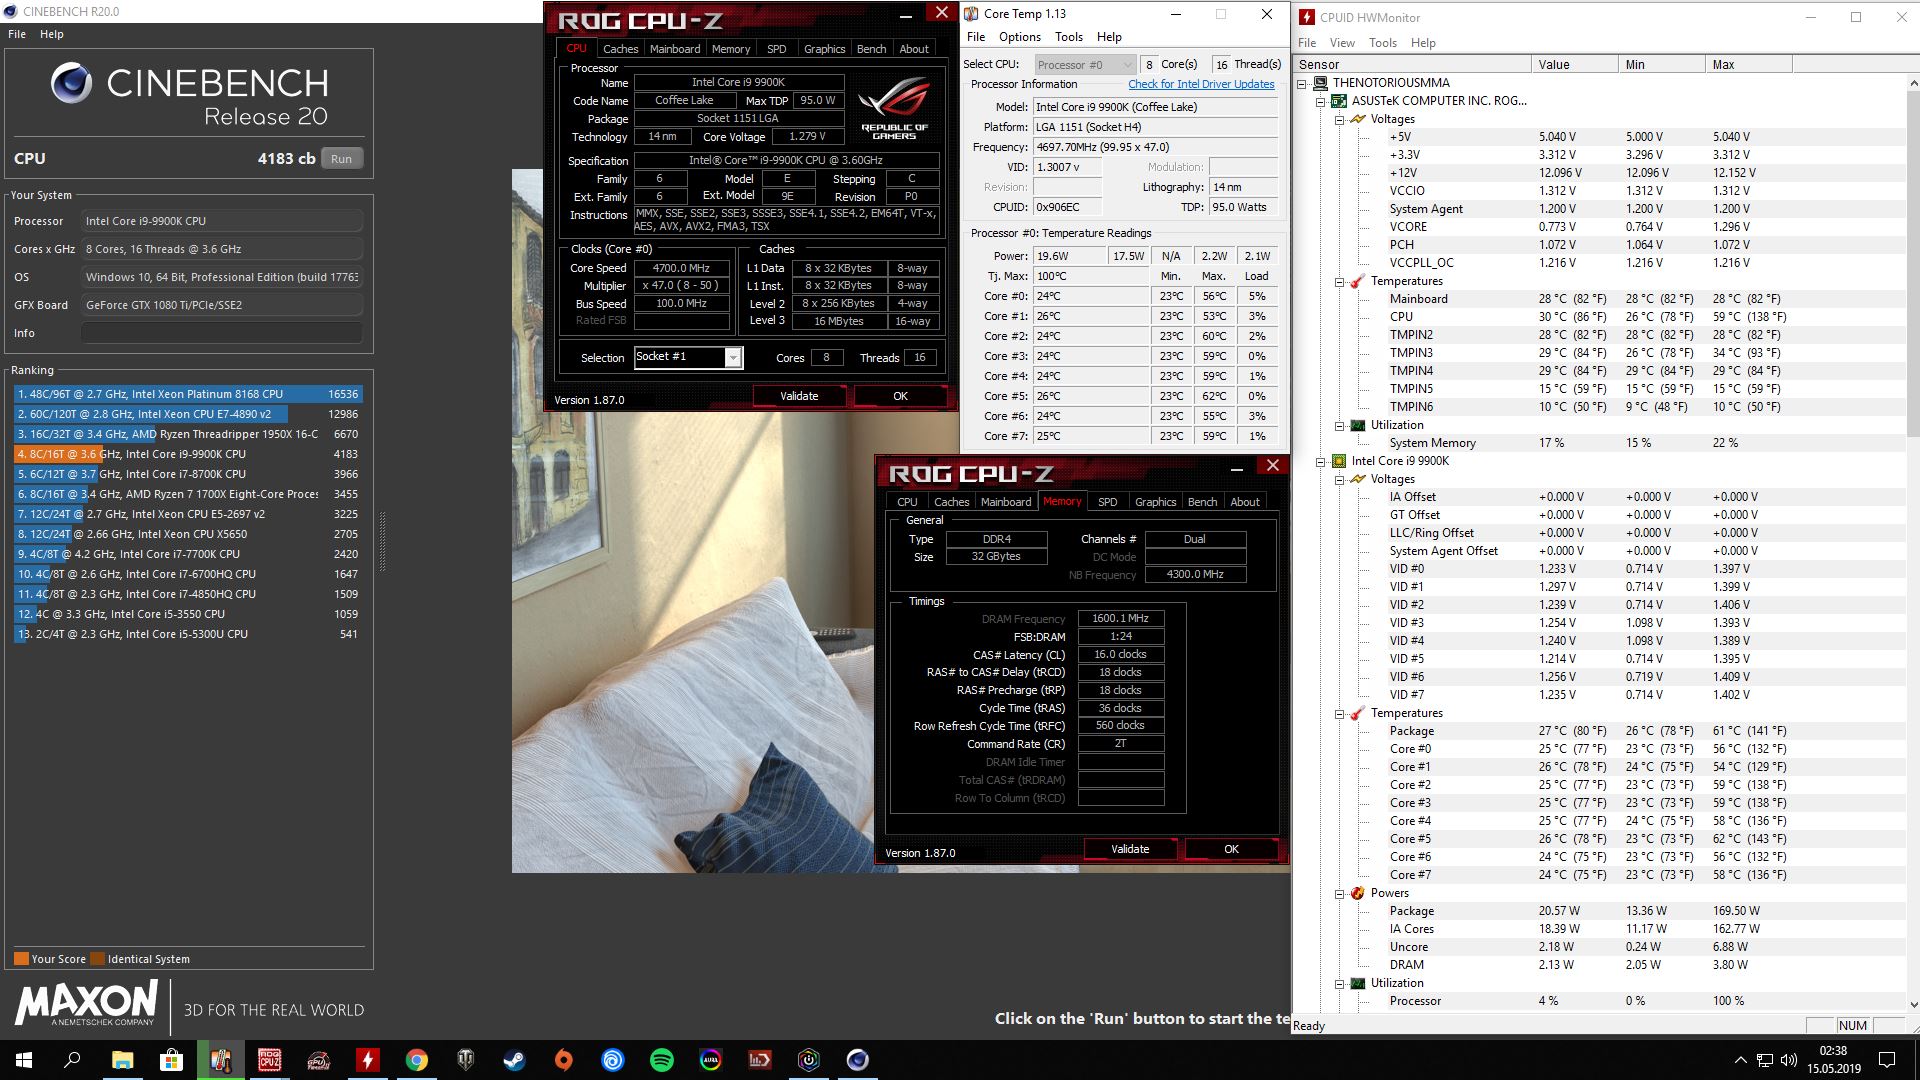Switch to Bench tab in the Memory CPU-Z window
Screen dimensions: 1920x1080
click(x=1202, y=502)
